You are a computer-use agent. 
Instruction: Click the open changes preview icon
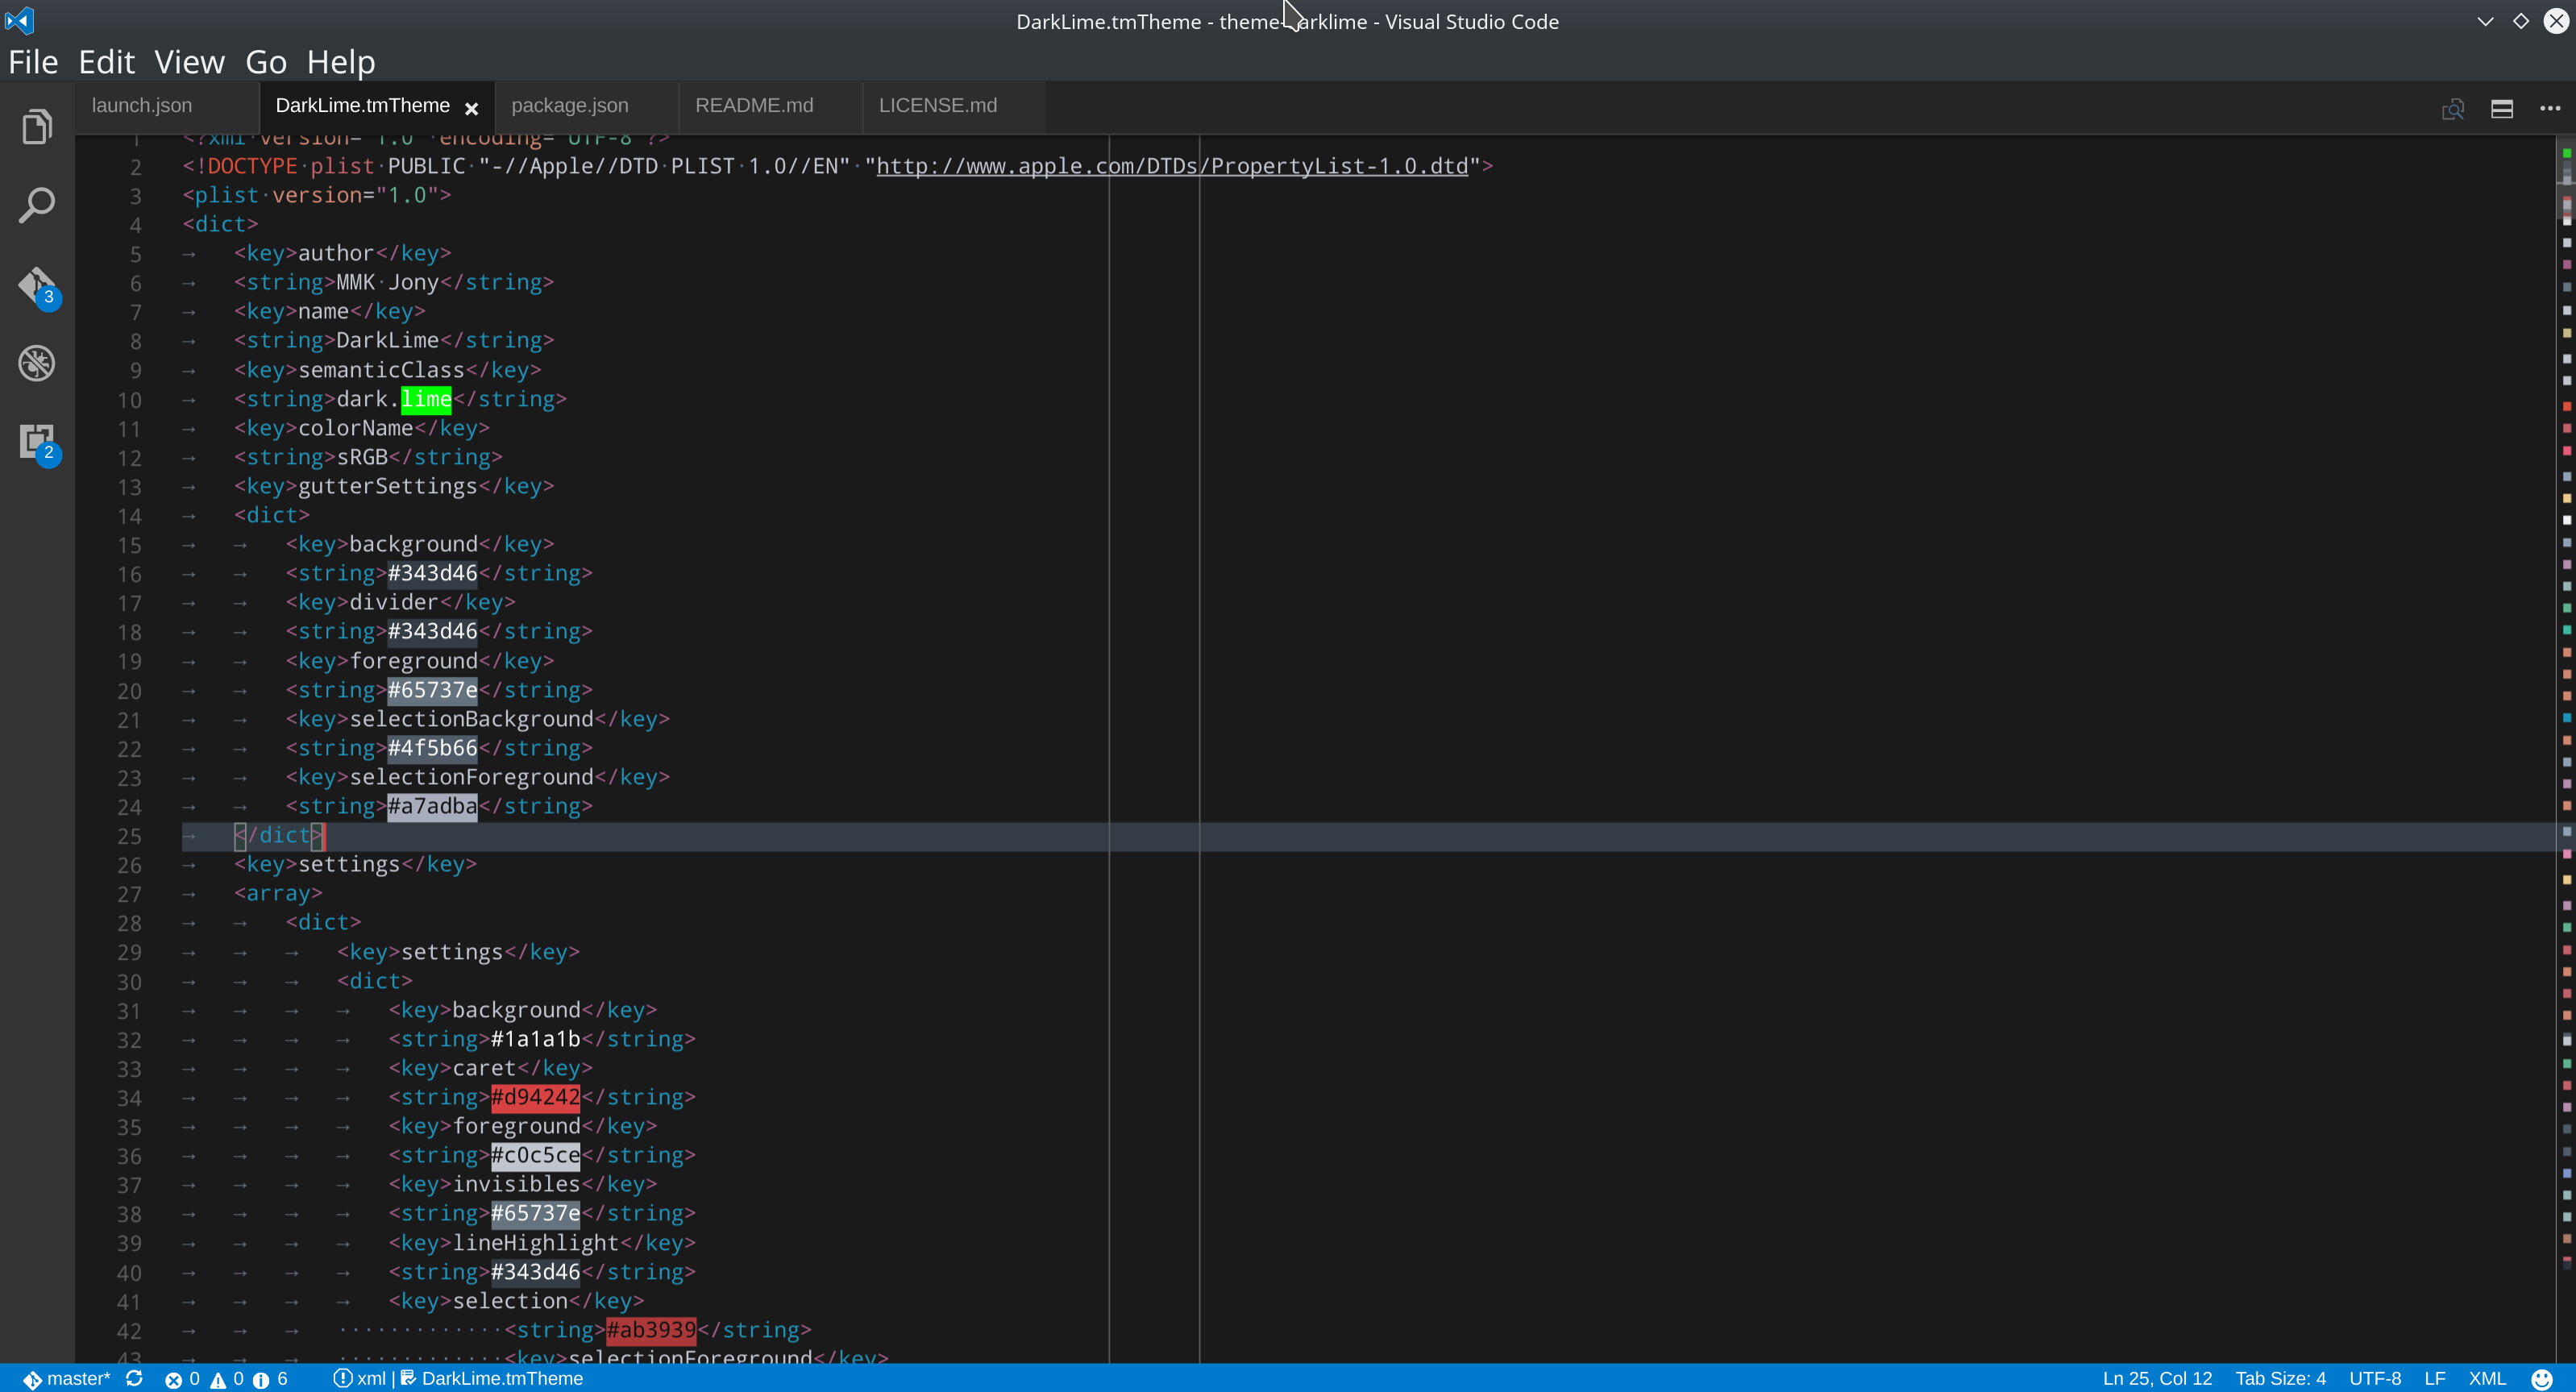[2452, 109]
